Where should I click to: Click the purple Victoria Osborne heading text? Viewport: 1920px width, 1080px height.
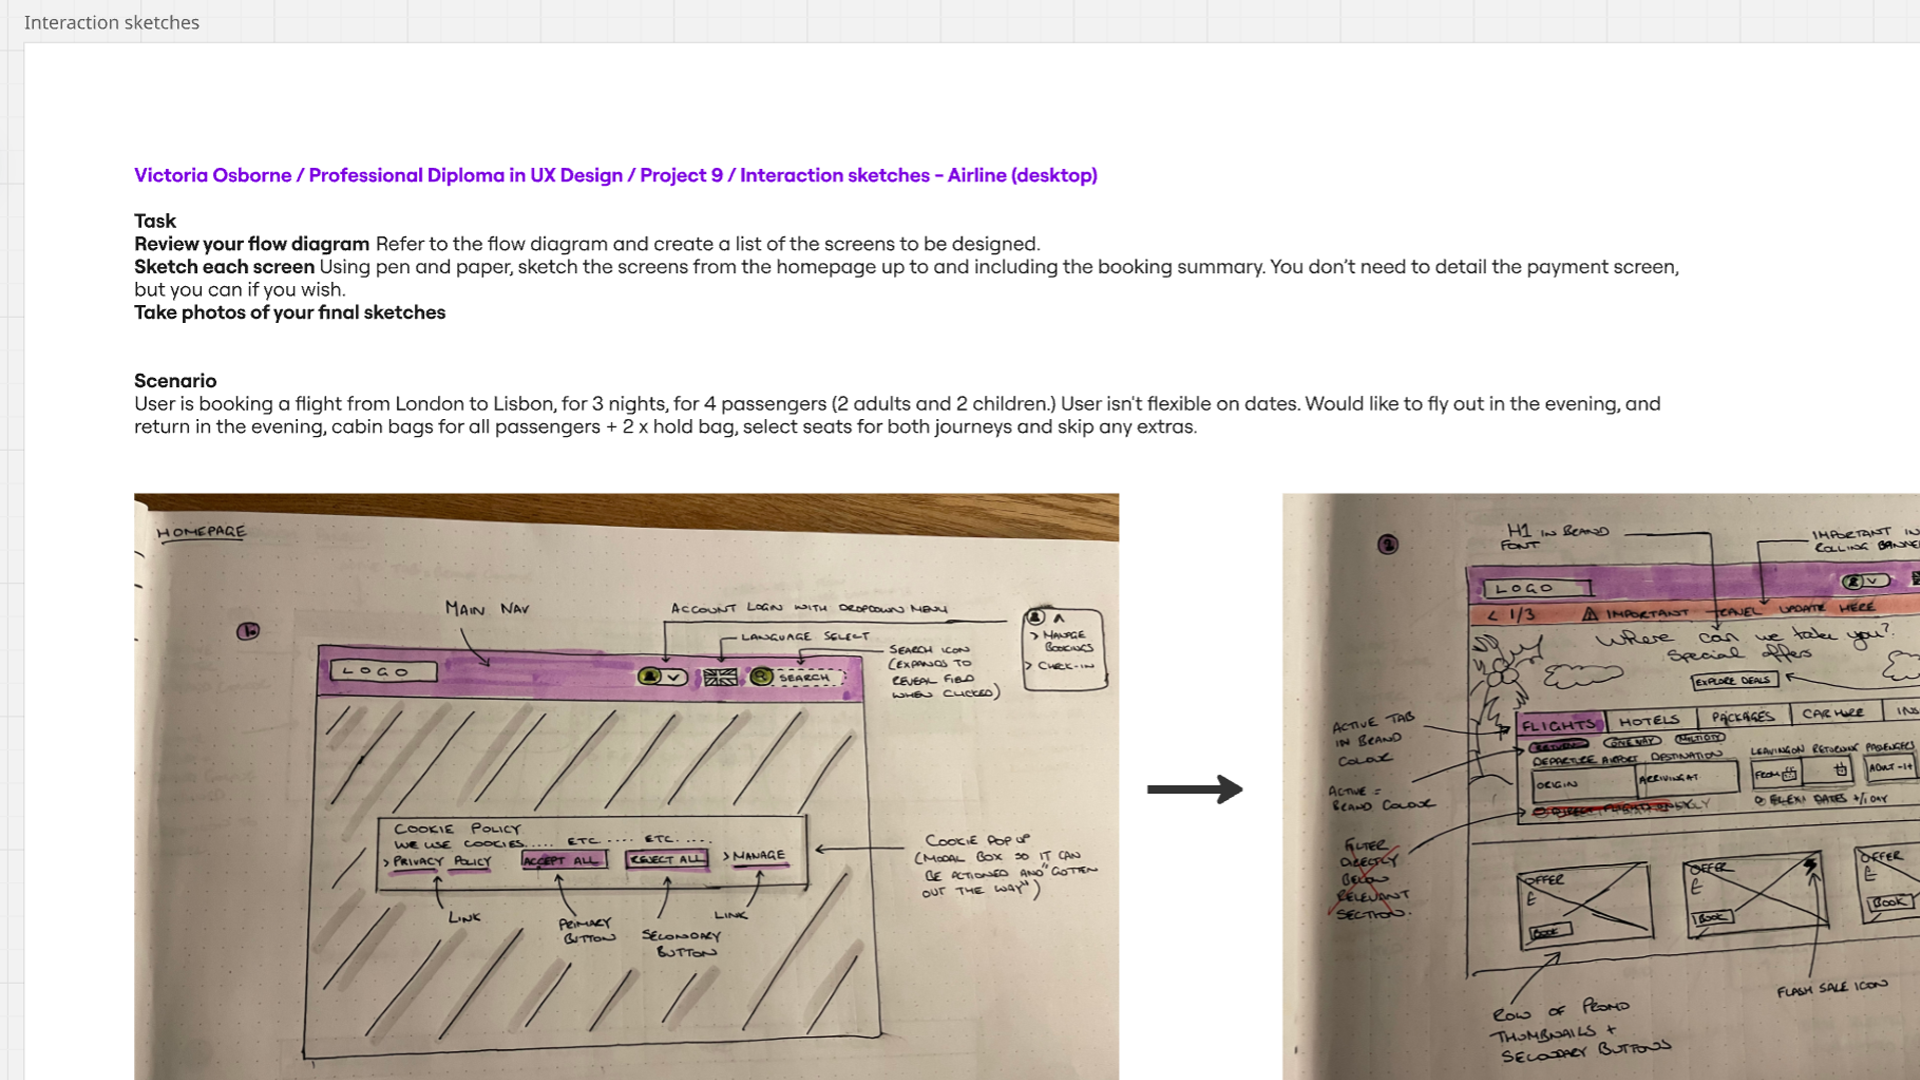pyautogui.click(x=615, y=175)
